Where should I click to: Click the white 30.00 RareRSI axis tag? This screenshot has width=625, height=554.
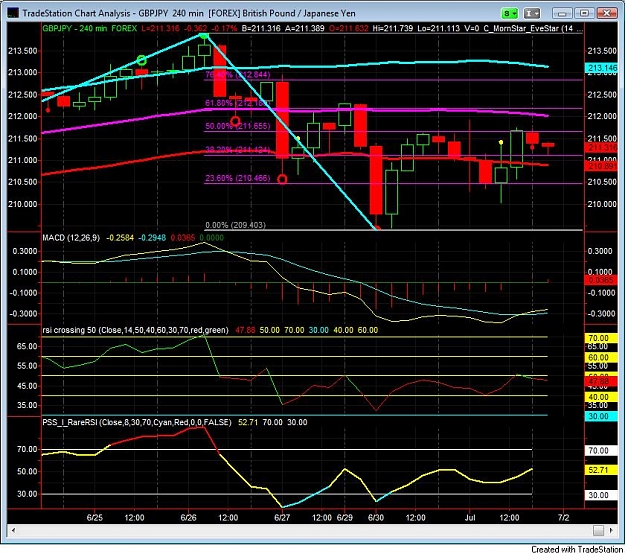point(599,495)
